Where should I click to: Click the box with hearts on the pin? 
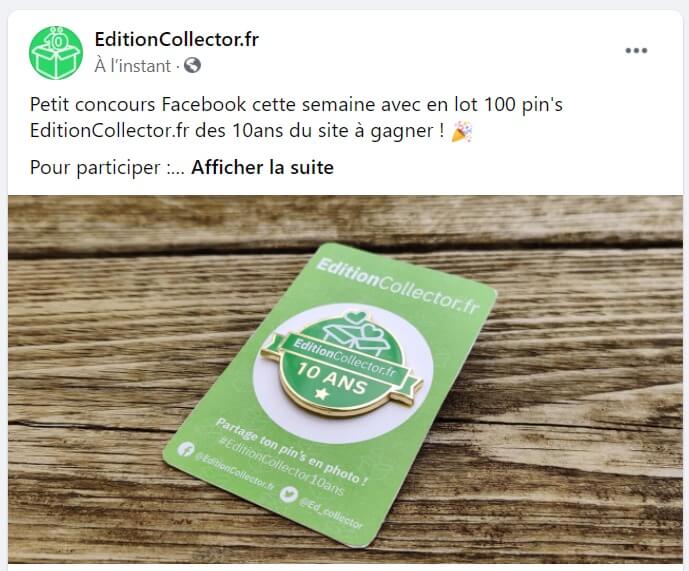tap(356, 332)
